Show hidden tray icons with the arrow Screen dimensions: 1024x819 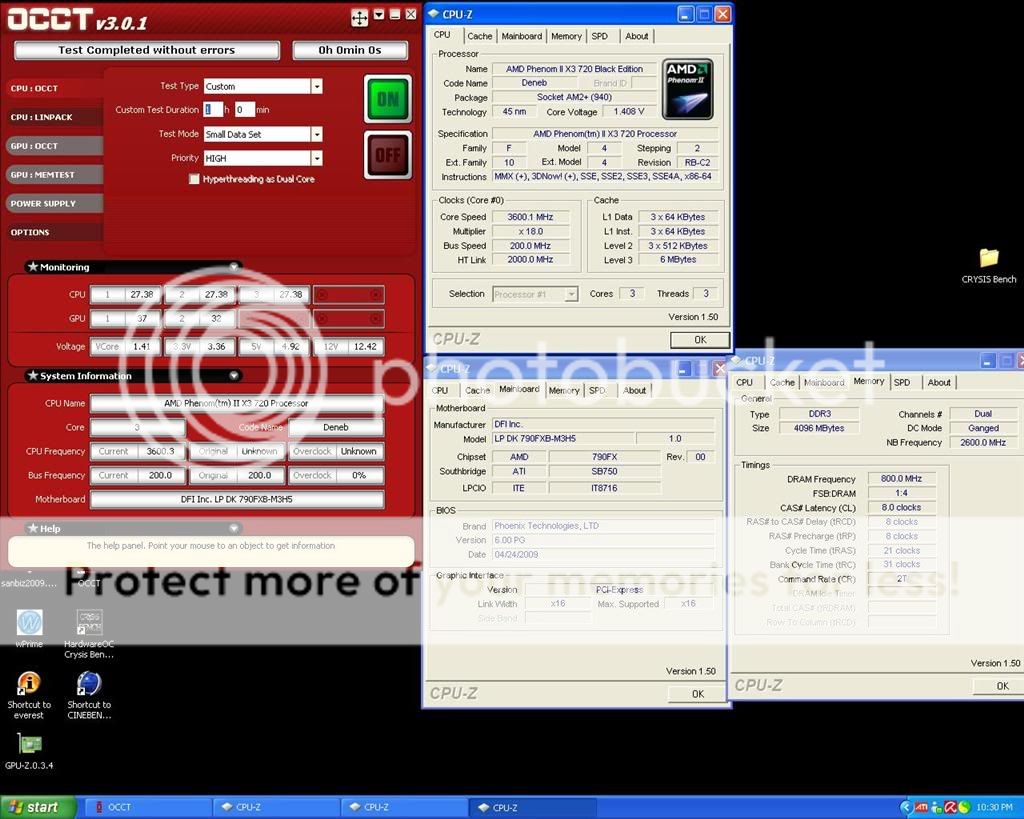click(x=905, y=807)
